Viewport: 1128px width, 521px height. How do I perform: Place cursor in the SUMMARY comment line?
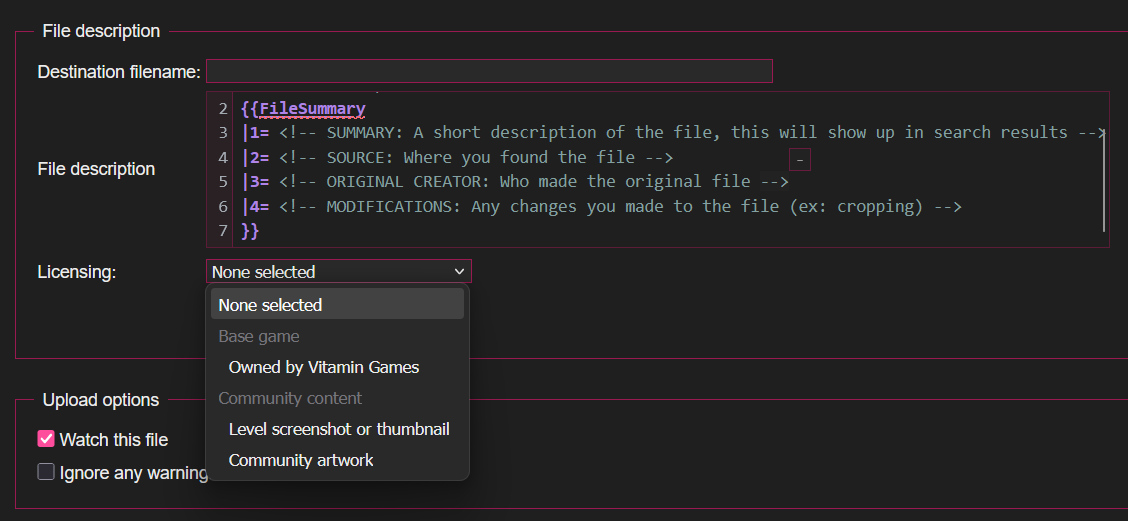pyautogui.click(x=690, y=133)
